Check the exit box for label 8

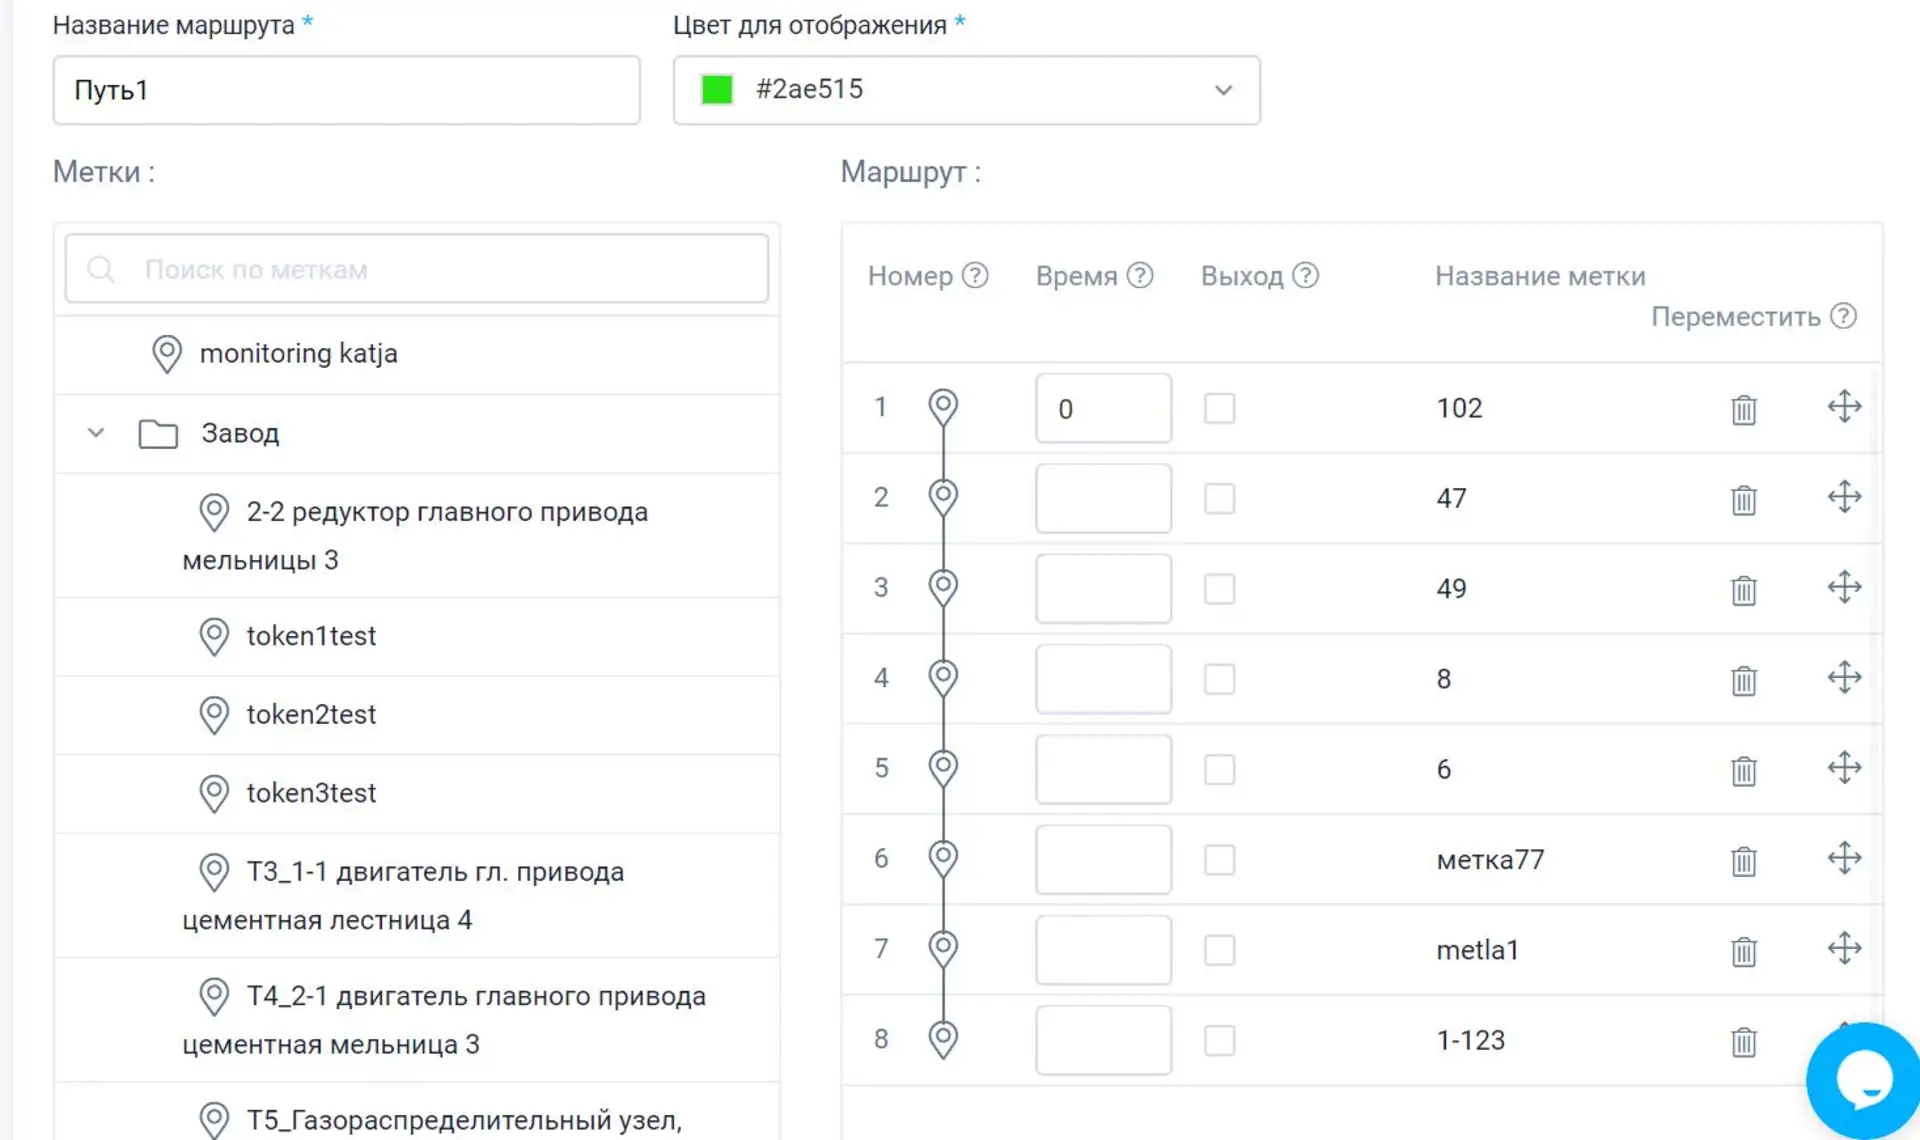tap(1219, 679)
